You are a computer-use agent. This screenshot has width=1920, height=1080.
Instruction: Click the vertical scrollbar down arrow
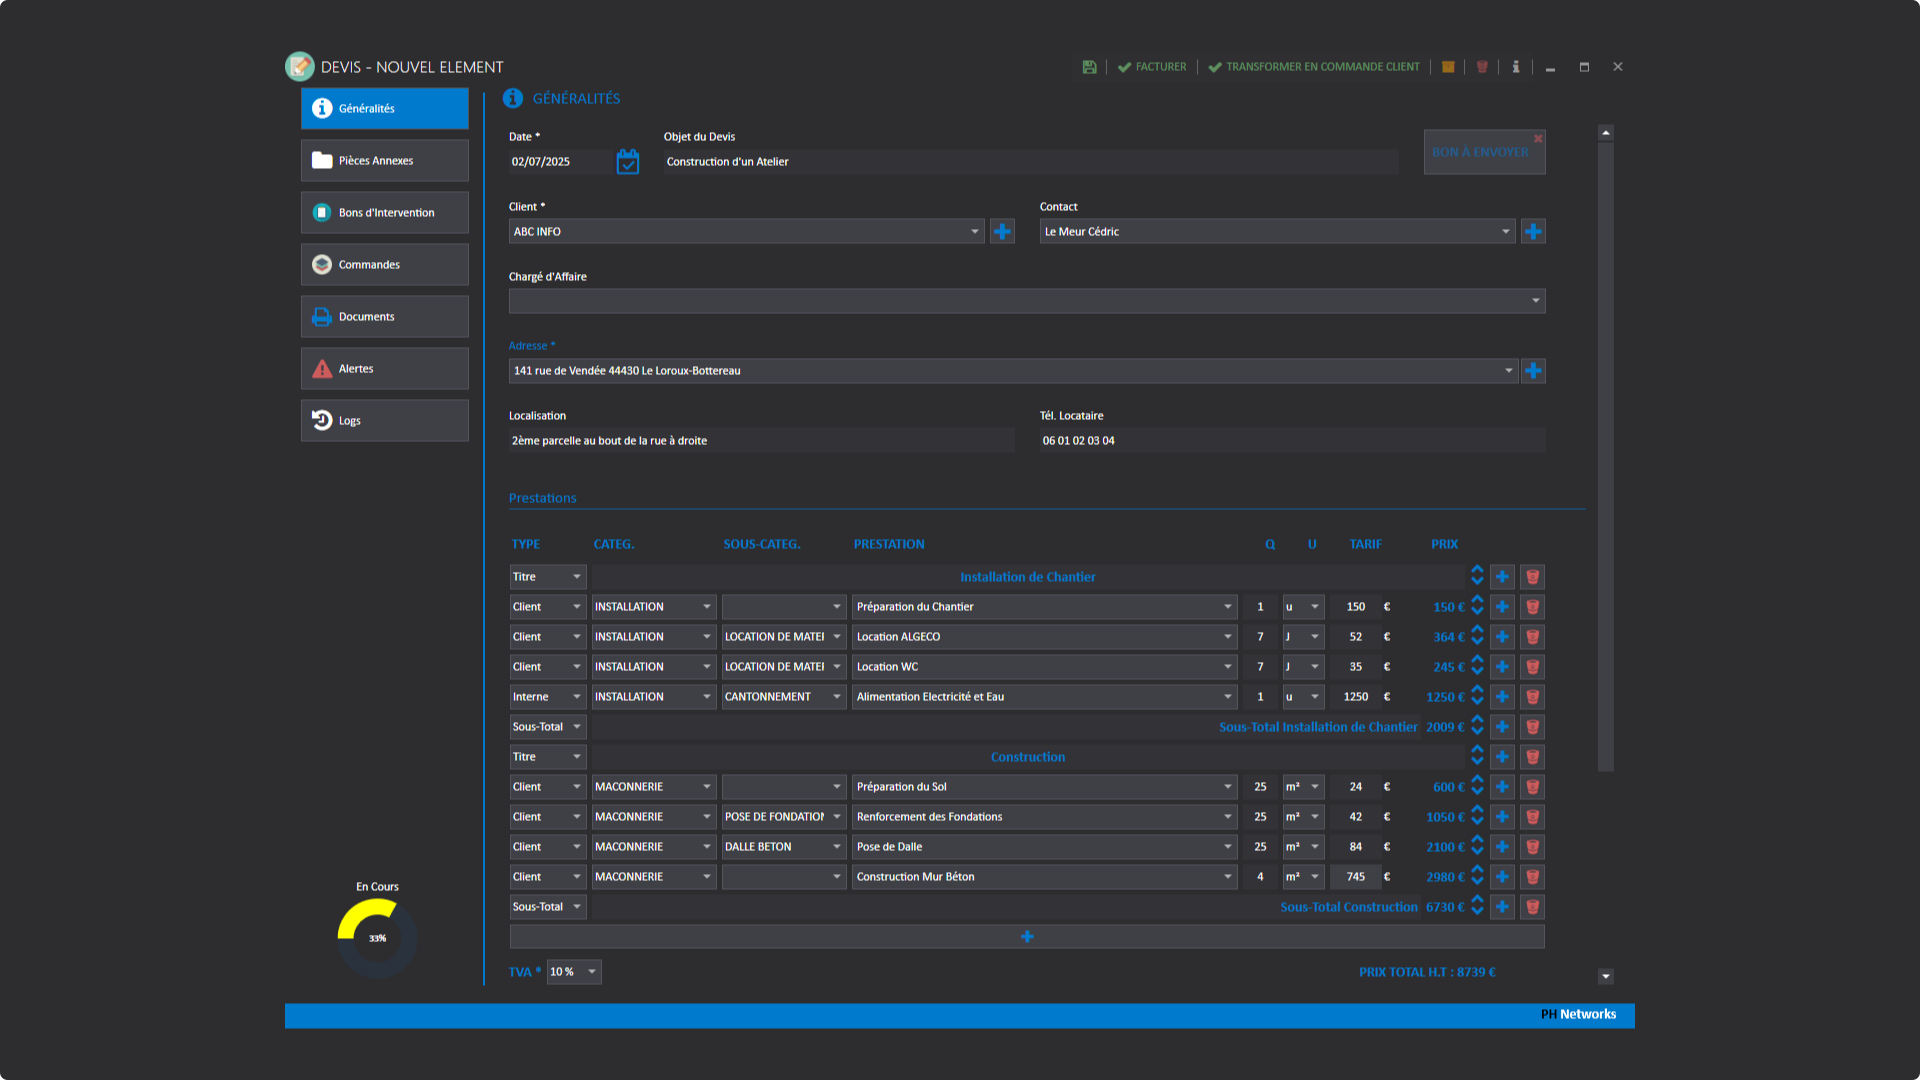[x=1606, y=976]
